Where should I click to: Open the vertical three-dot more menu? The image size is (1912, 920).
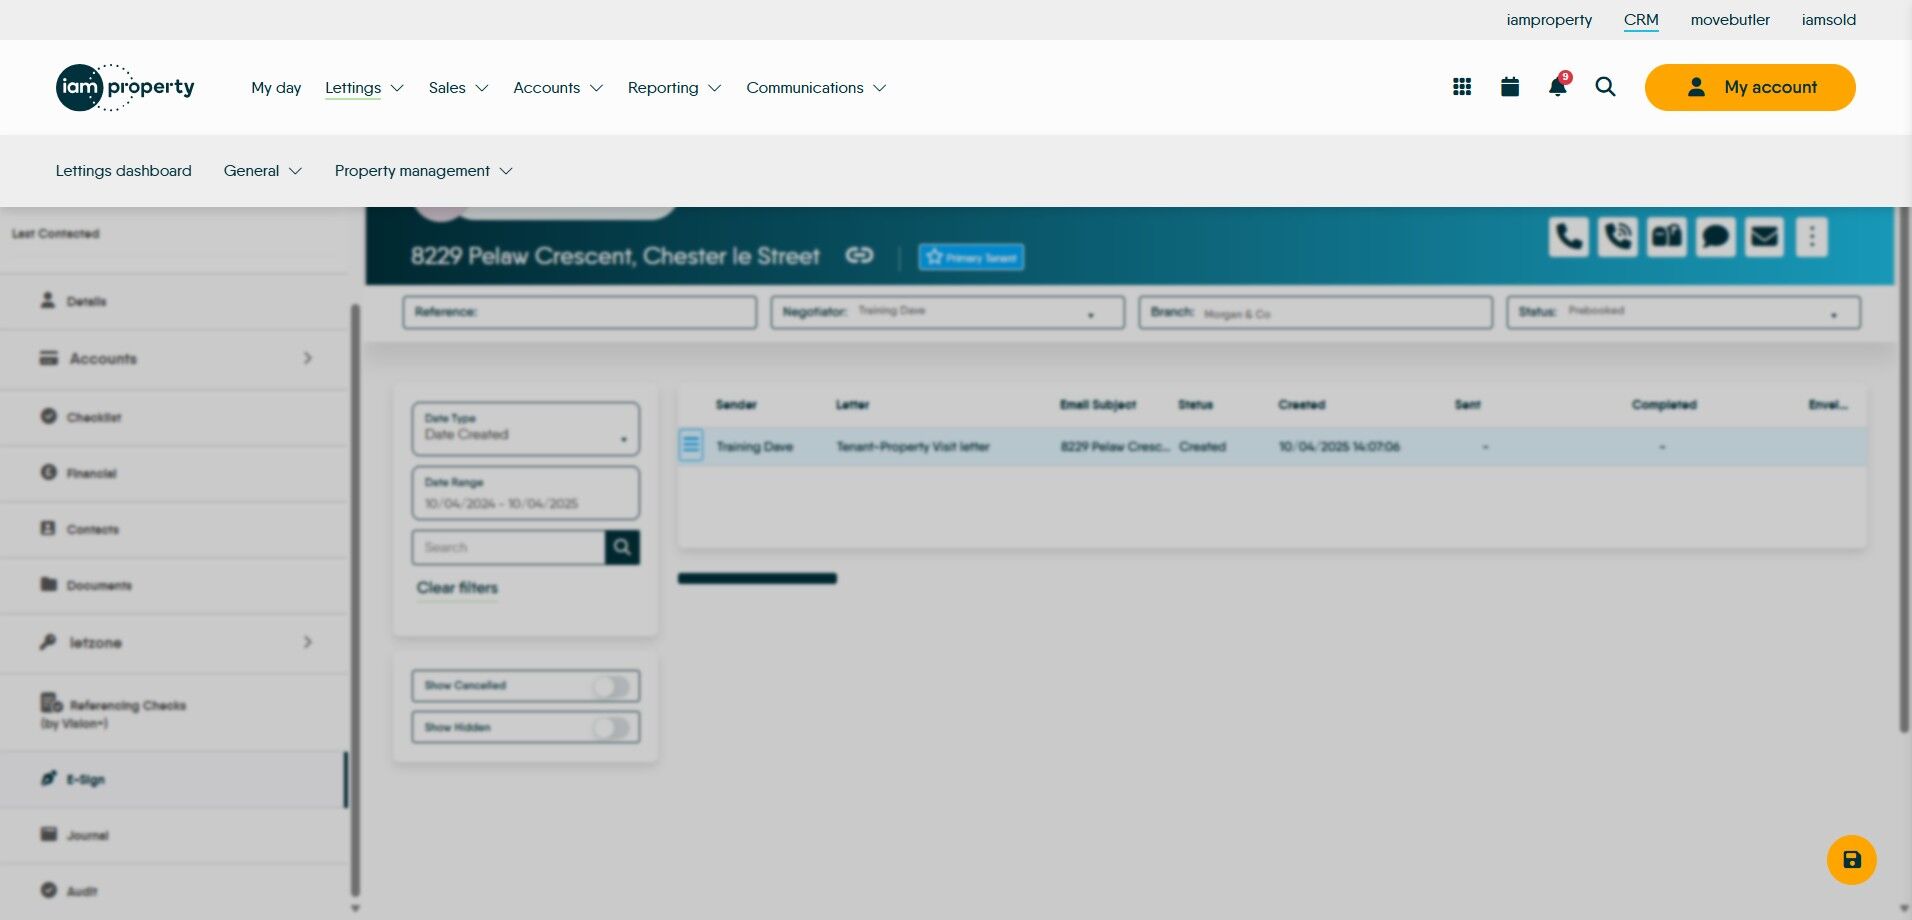click(1812, 237)
